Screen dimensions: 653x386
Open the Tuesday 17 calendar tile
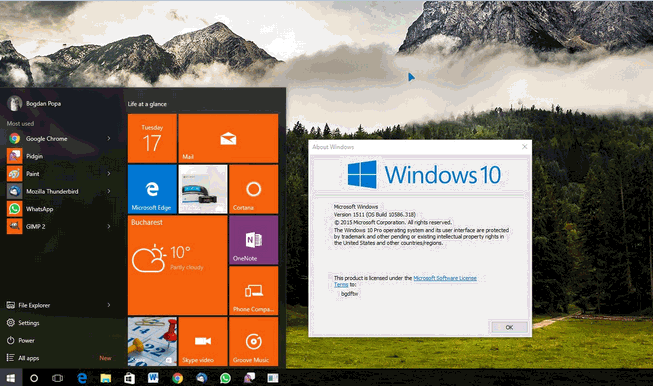152,138
